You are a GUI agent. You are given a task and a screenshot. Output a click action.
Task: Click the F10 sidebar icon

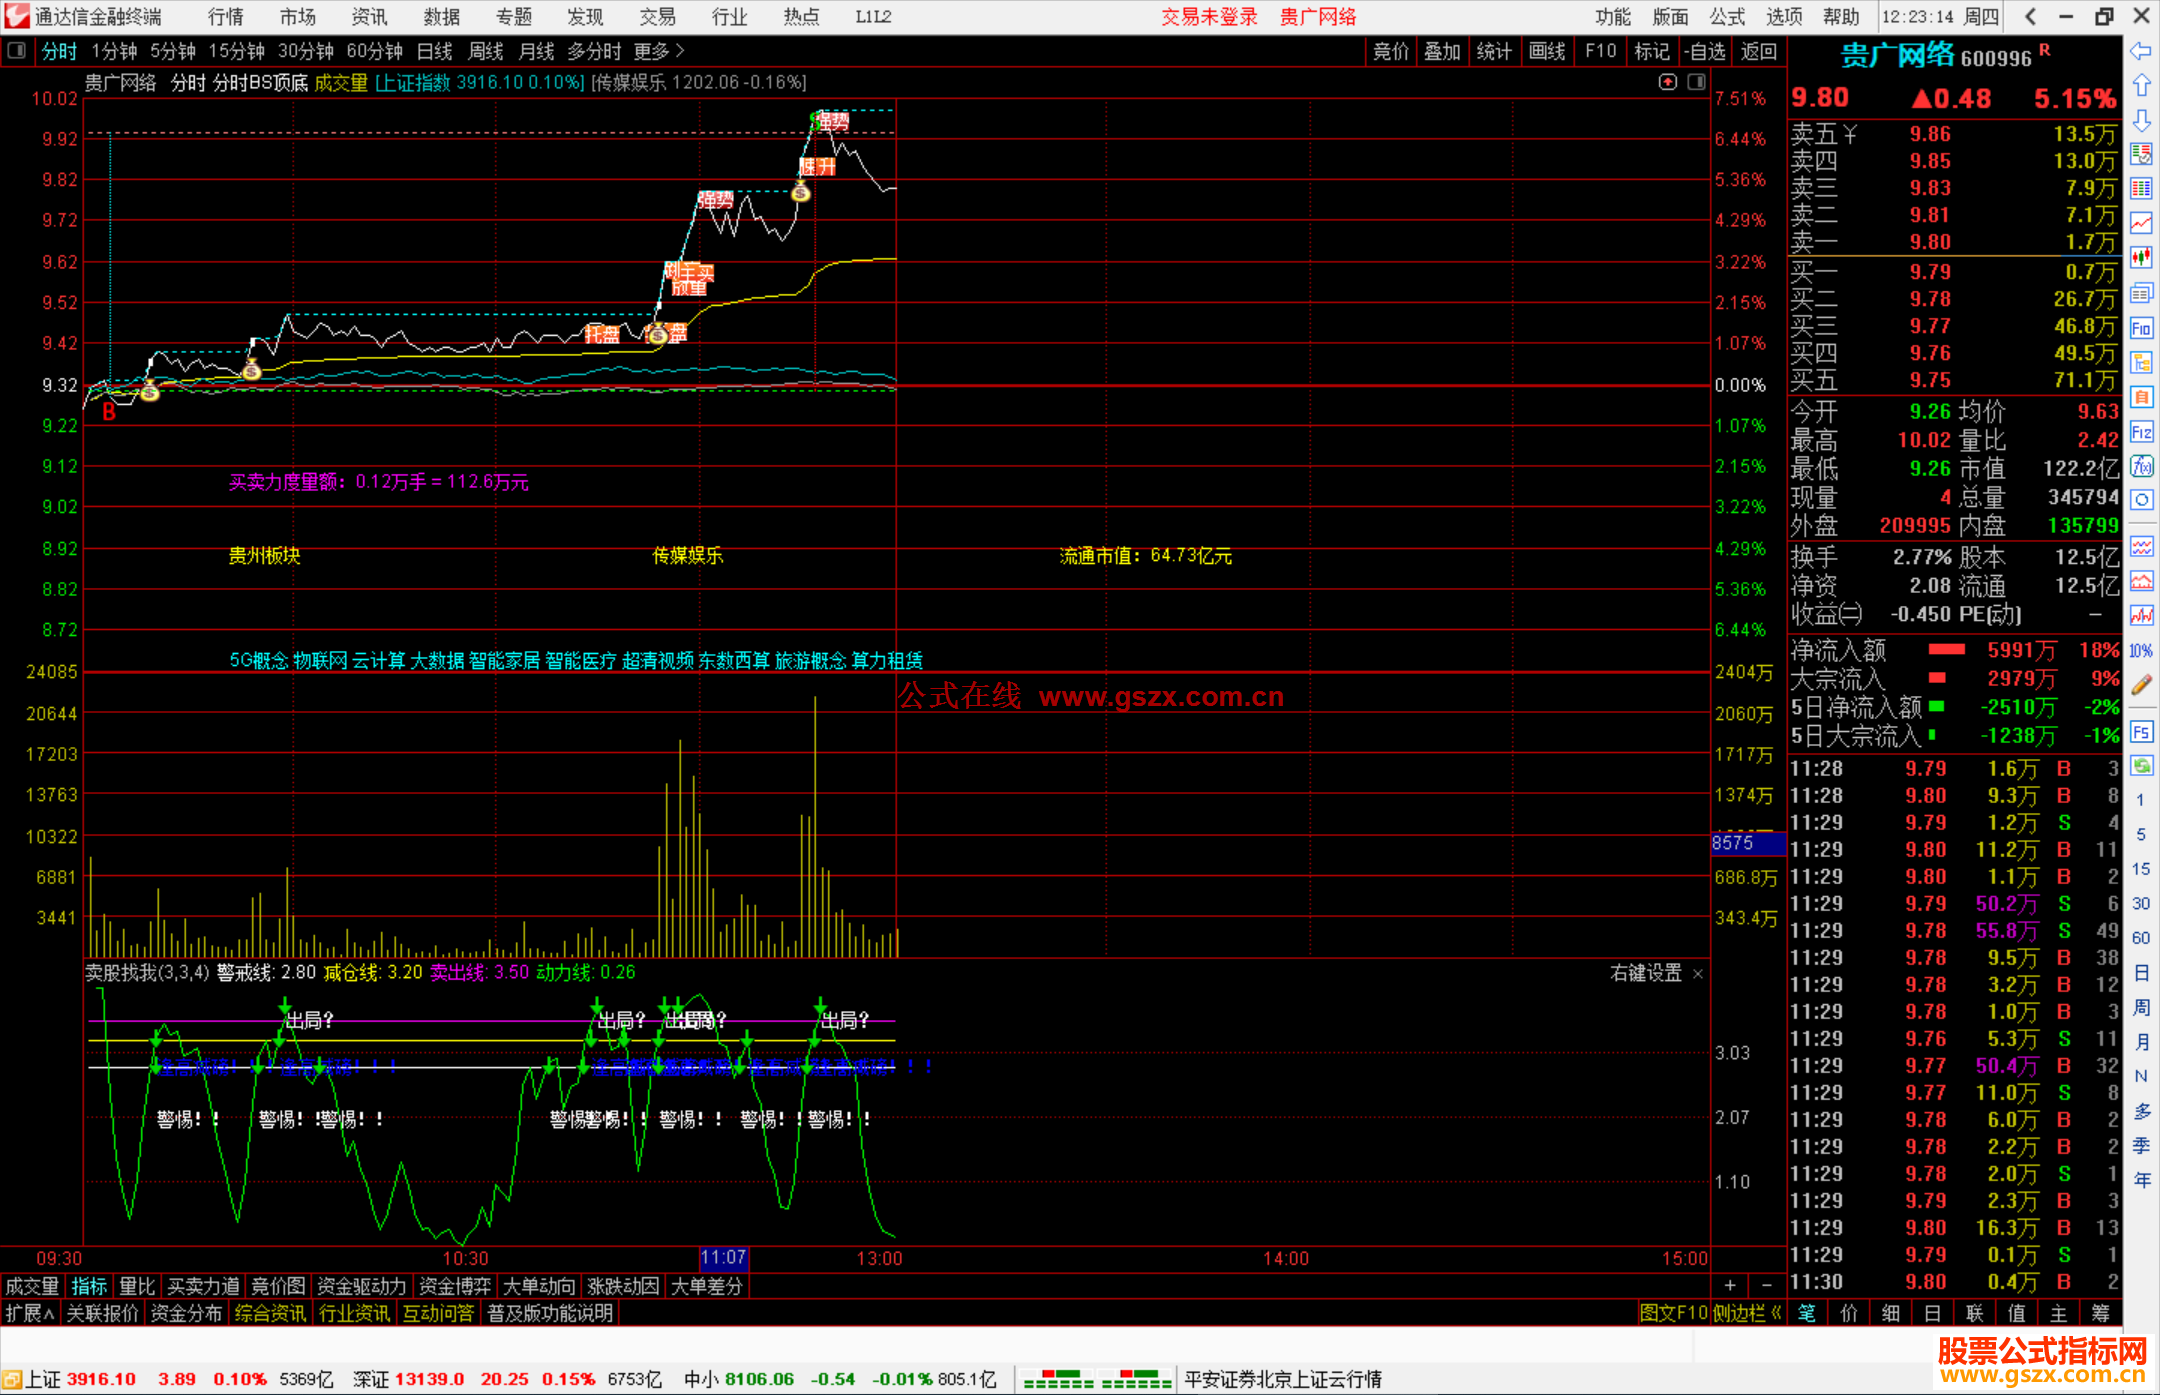point(2140,328)
